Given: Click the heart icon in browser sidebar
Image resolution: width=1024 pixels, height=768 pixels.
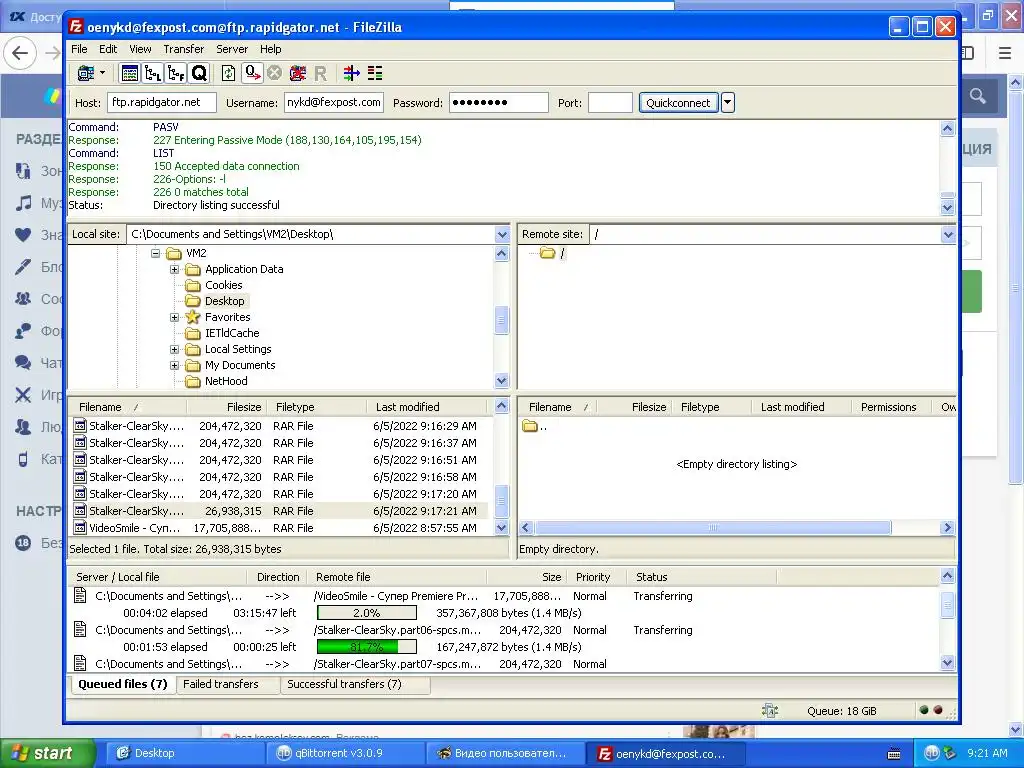Looking at the screenshot, I should pos(23,234).
